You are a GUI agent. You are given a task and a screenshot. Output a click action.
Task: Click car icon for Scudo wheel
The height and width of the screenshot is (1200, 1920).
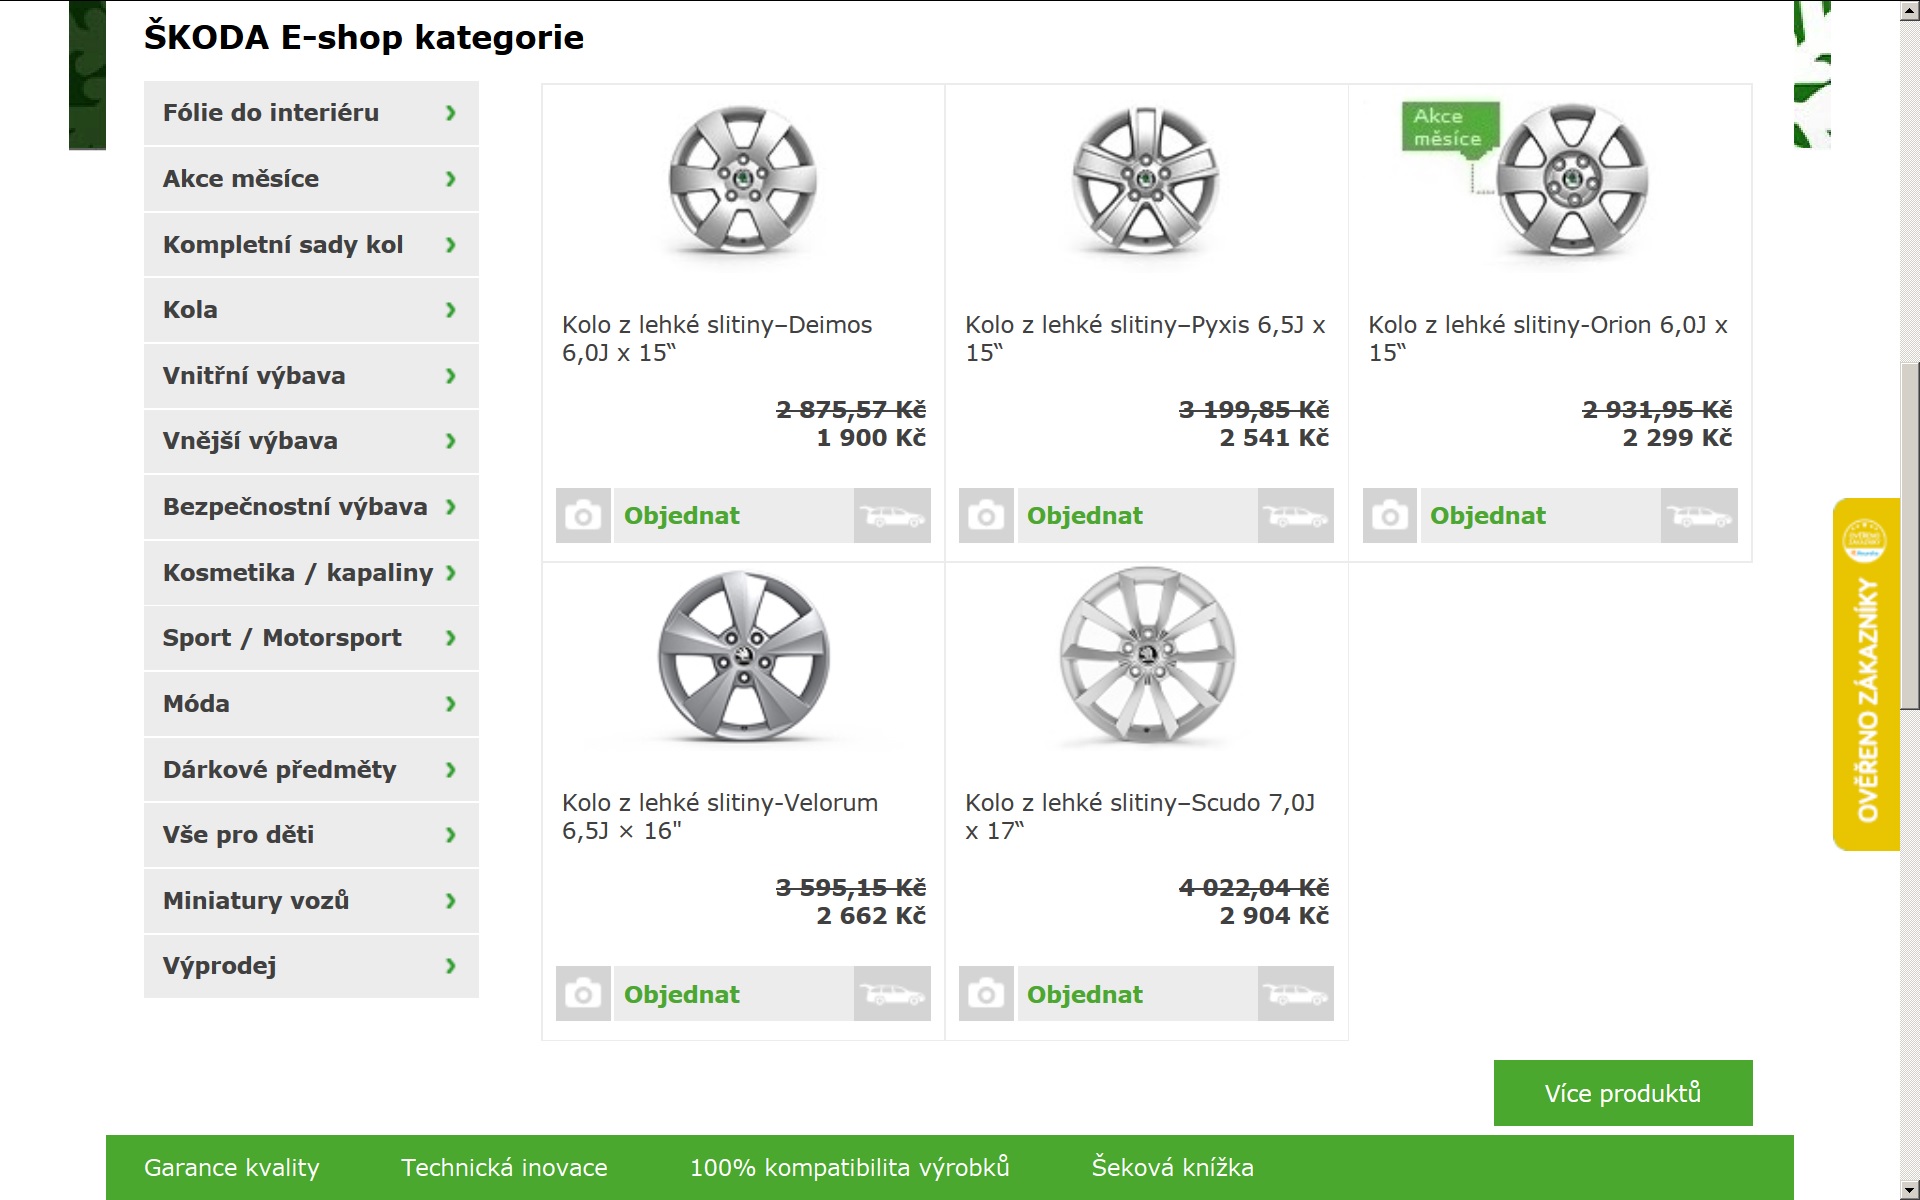pyautogui.click(x=1295, y=994)
